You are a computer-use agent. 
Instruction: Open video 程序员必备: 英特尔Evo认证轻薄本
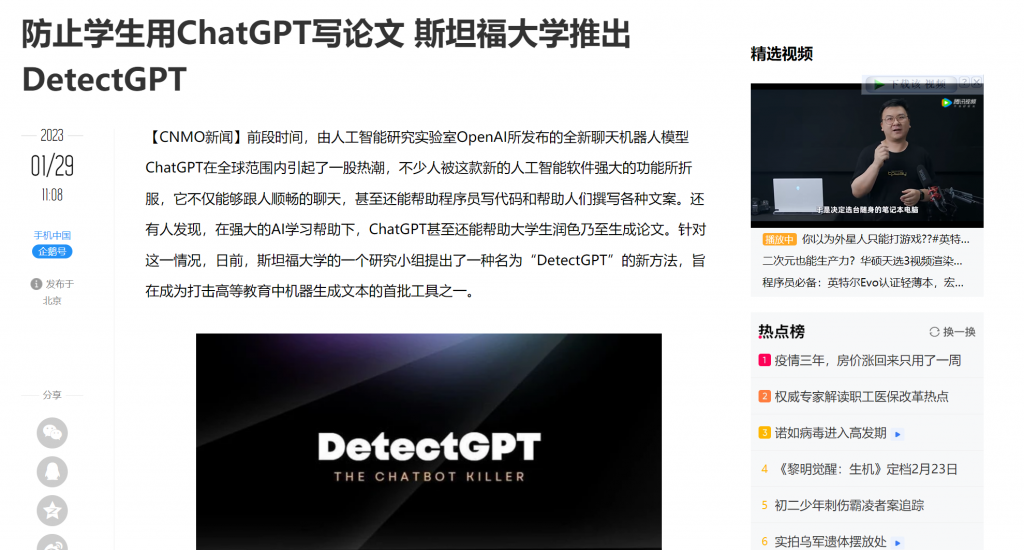863,282
